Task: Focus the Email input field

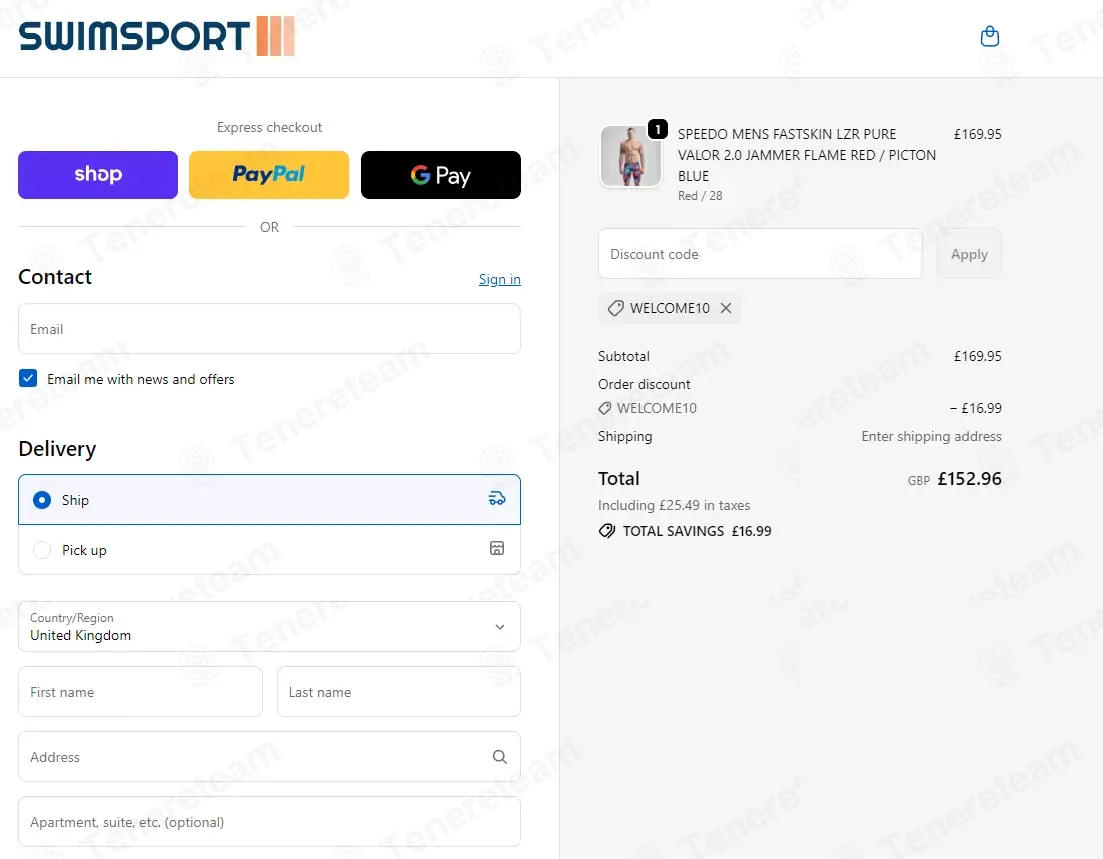Action: [269, 329]
